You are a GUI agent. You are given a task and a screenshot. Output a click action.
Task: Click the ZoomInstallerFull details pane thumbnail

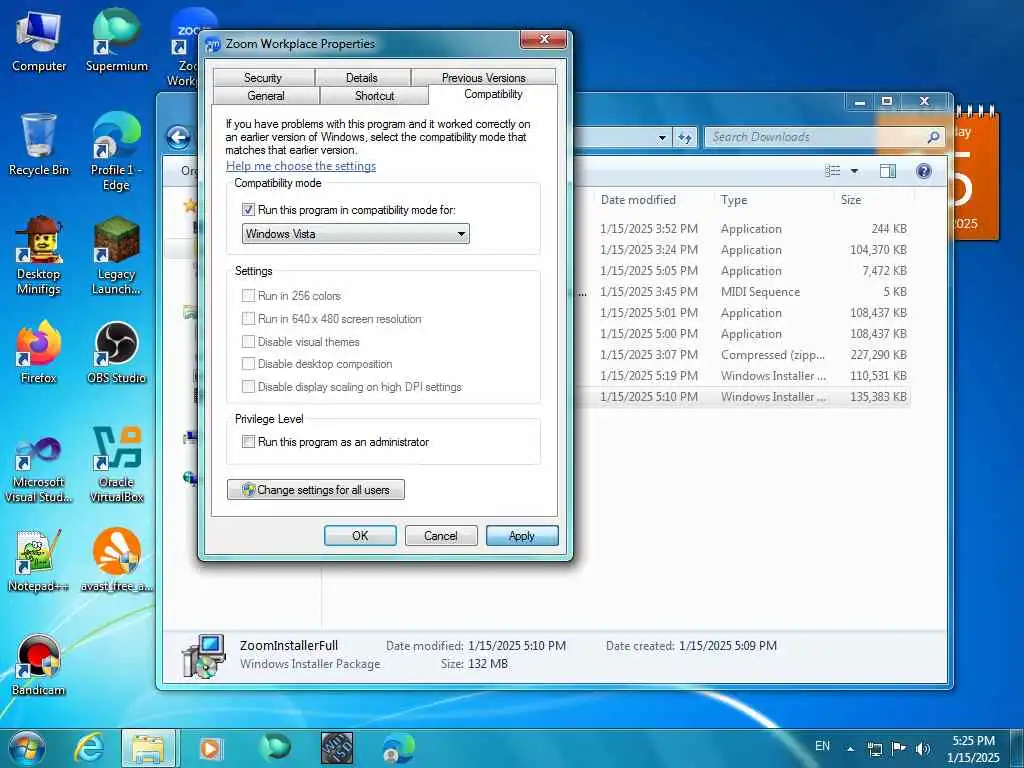[x=204, y=656]
